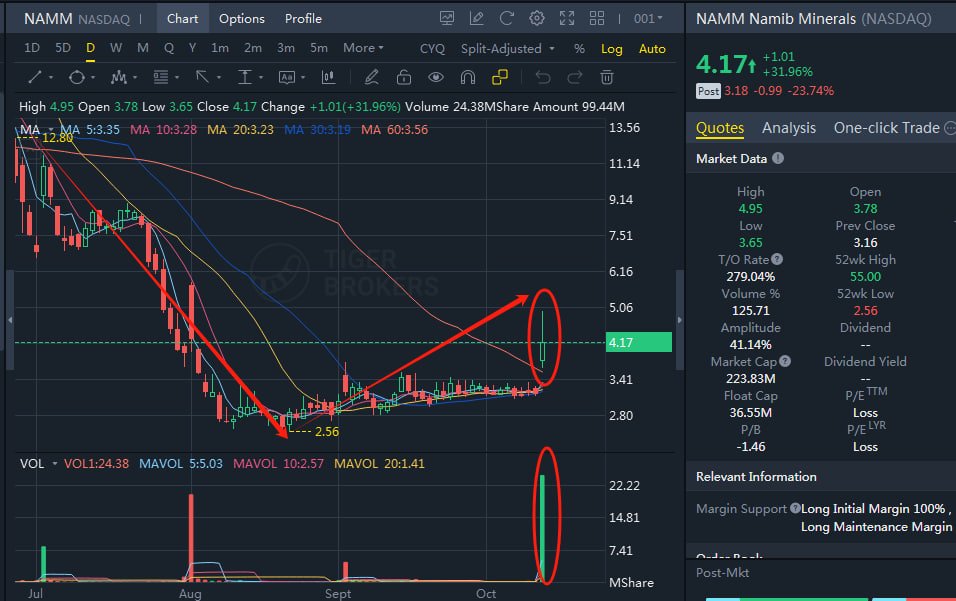Open dropdown arrow beside Fibonacci tool
Screen dimensions: 956x601
pos(177,77)
